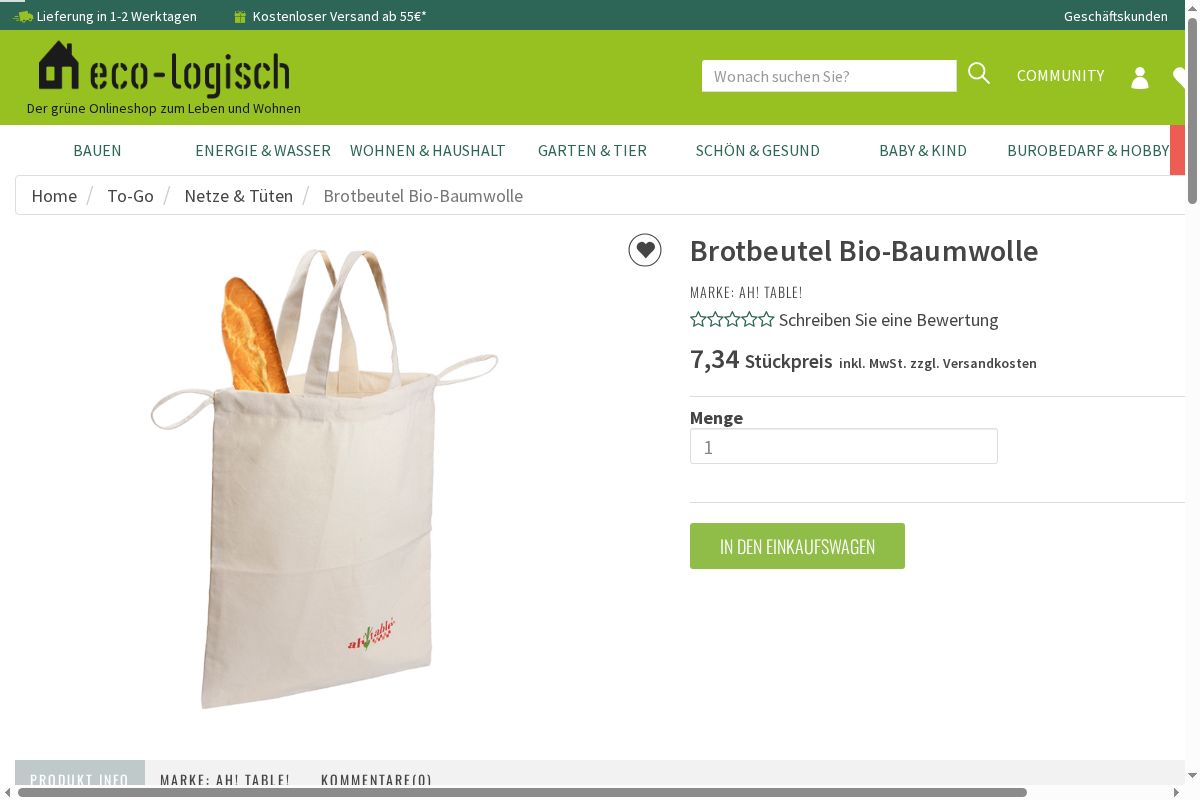Click Schreiben Sie eine Bewertung link
Screen dimensions: 1200x800
pyautogui.click(x=889, y=320)
